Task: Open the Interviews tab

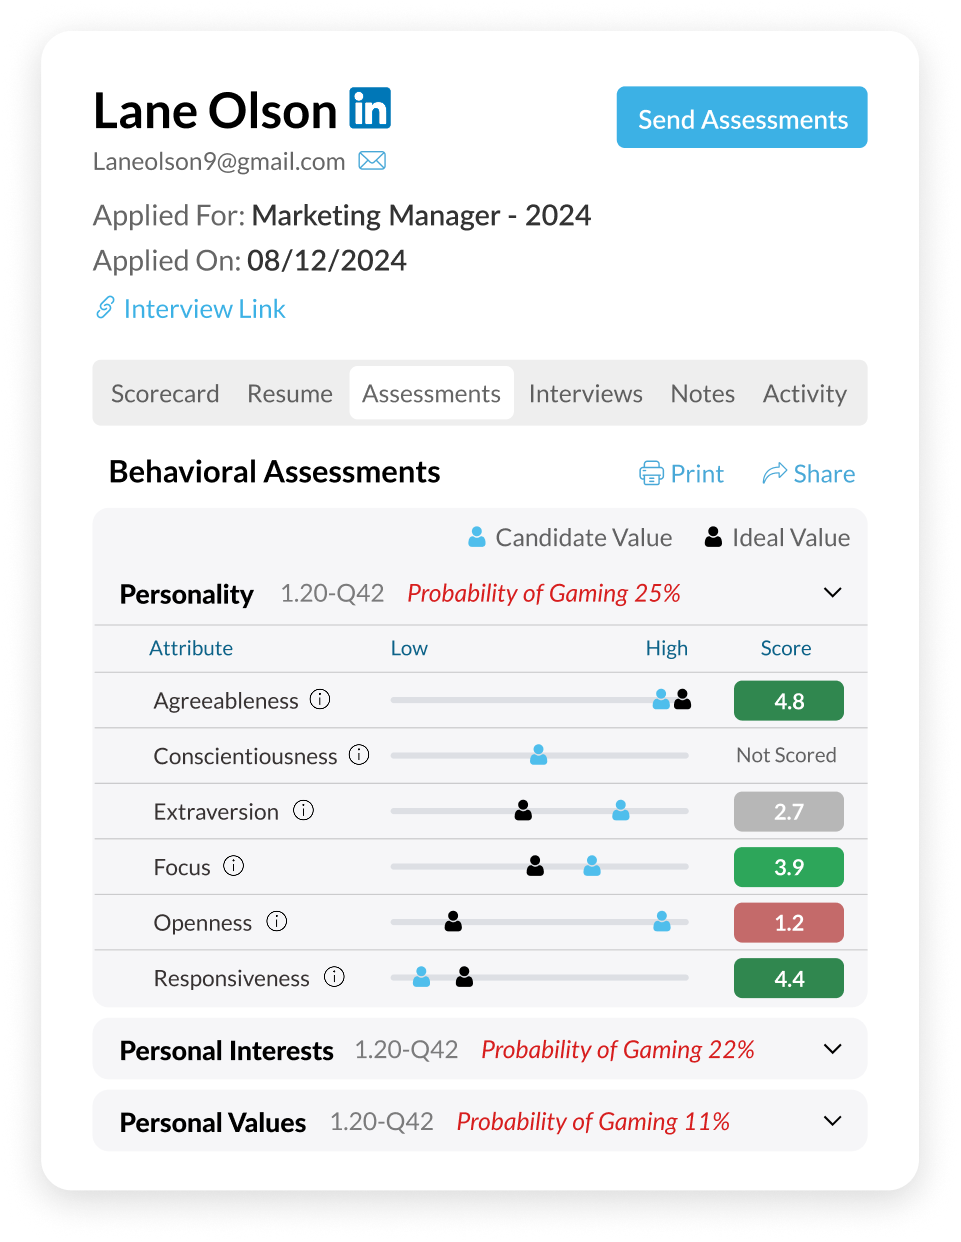Action: click(585, 393)
